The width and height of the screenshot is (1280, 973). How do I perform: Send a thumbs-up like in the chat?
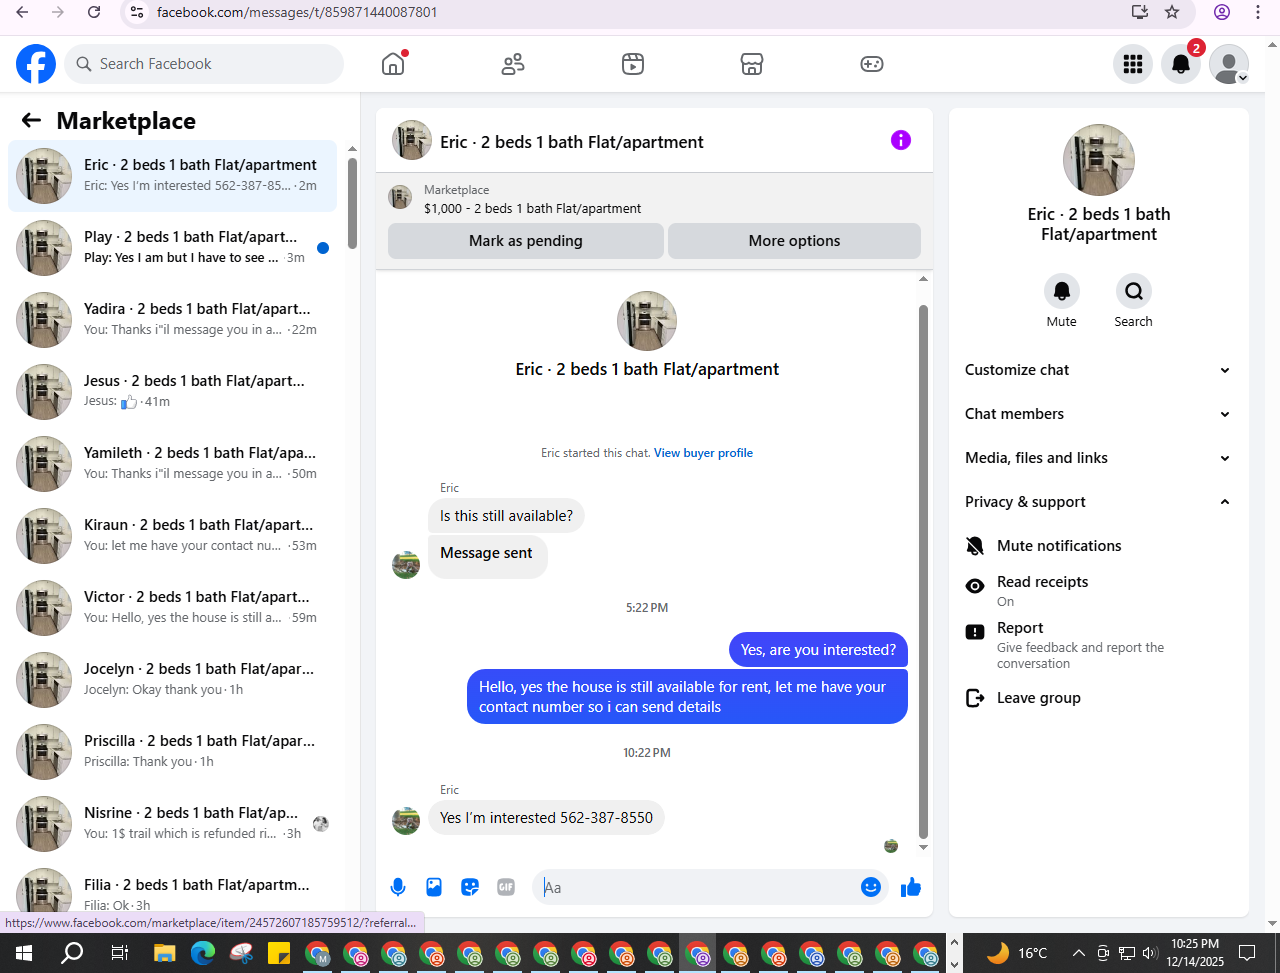pos(911,887)
